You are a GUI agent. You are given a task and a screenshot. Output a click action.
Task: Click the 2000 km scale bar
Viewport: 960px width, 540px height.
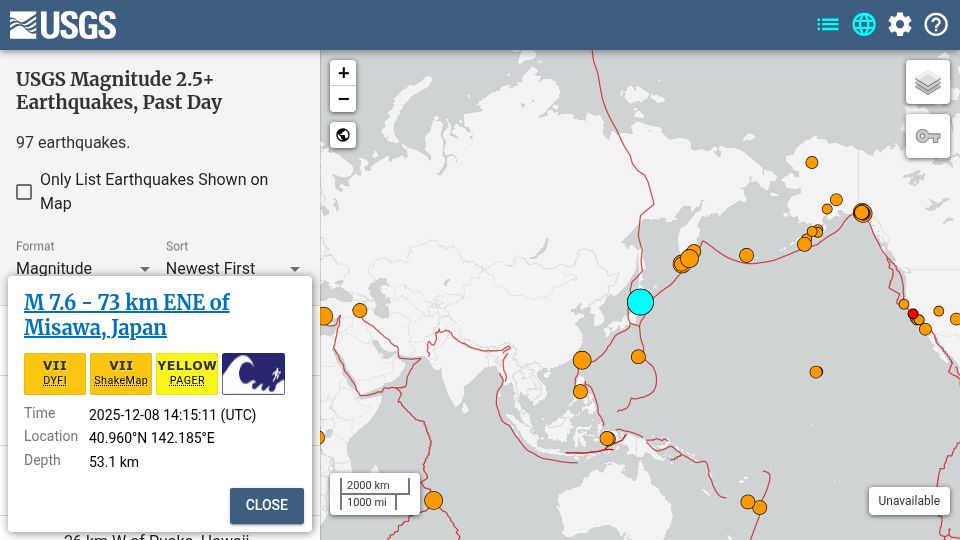pyautogui.click(x=375, y=486)
